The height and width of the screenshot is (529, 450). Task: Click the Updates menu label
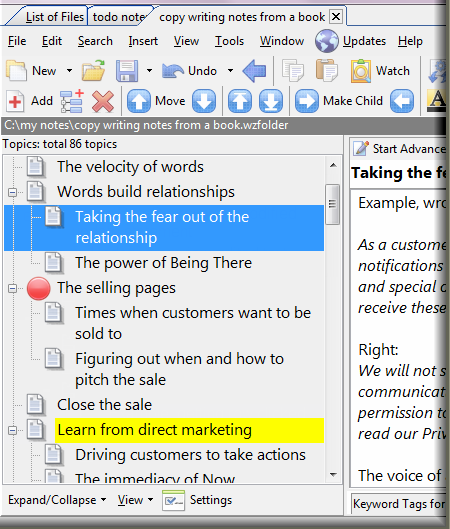pos(364,41)
